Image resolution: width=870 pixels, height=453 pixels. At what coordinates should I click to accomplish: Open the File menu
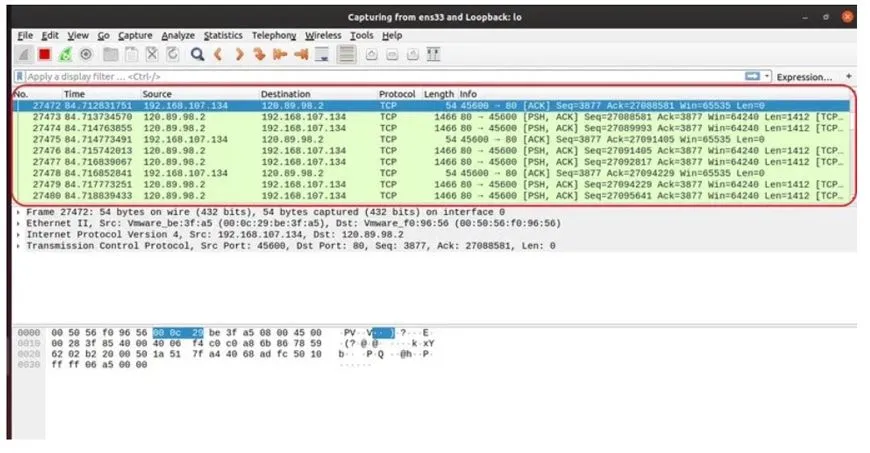[x=25, y=35]
